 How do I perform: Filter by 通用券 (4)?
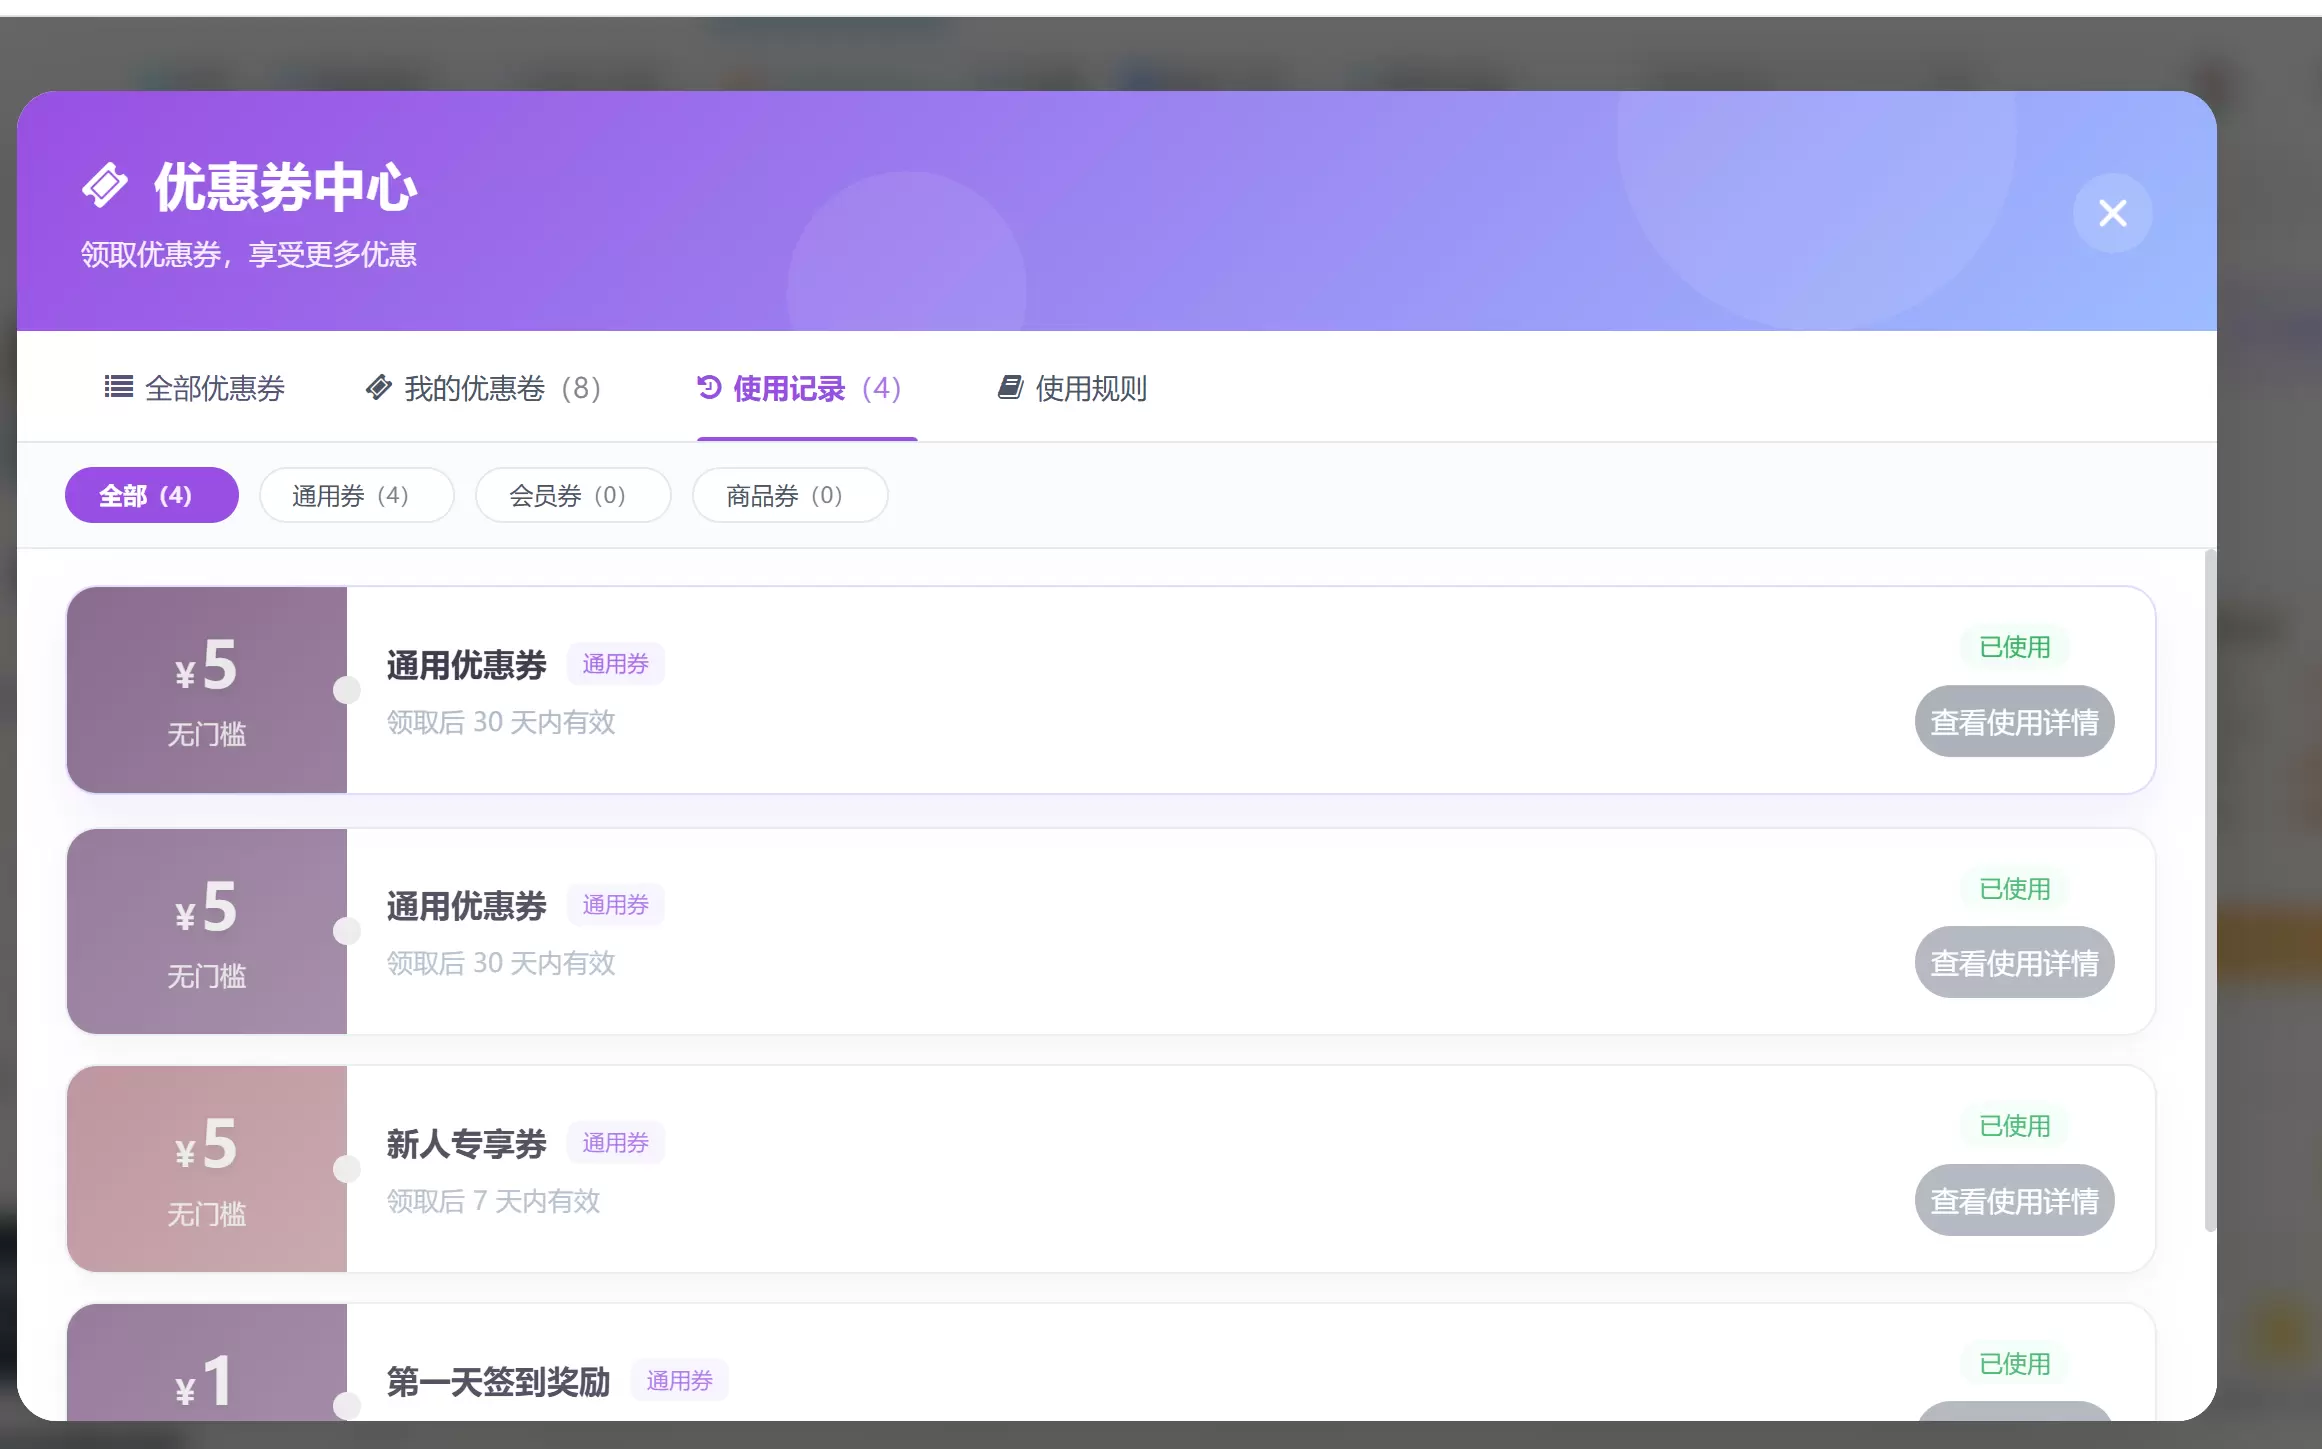[357, 495]
